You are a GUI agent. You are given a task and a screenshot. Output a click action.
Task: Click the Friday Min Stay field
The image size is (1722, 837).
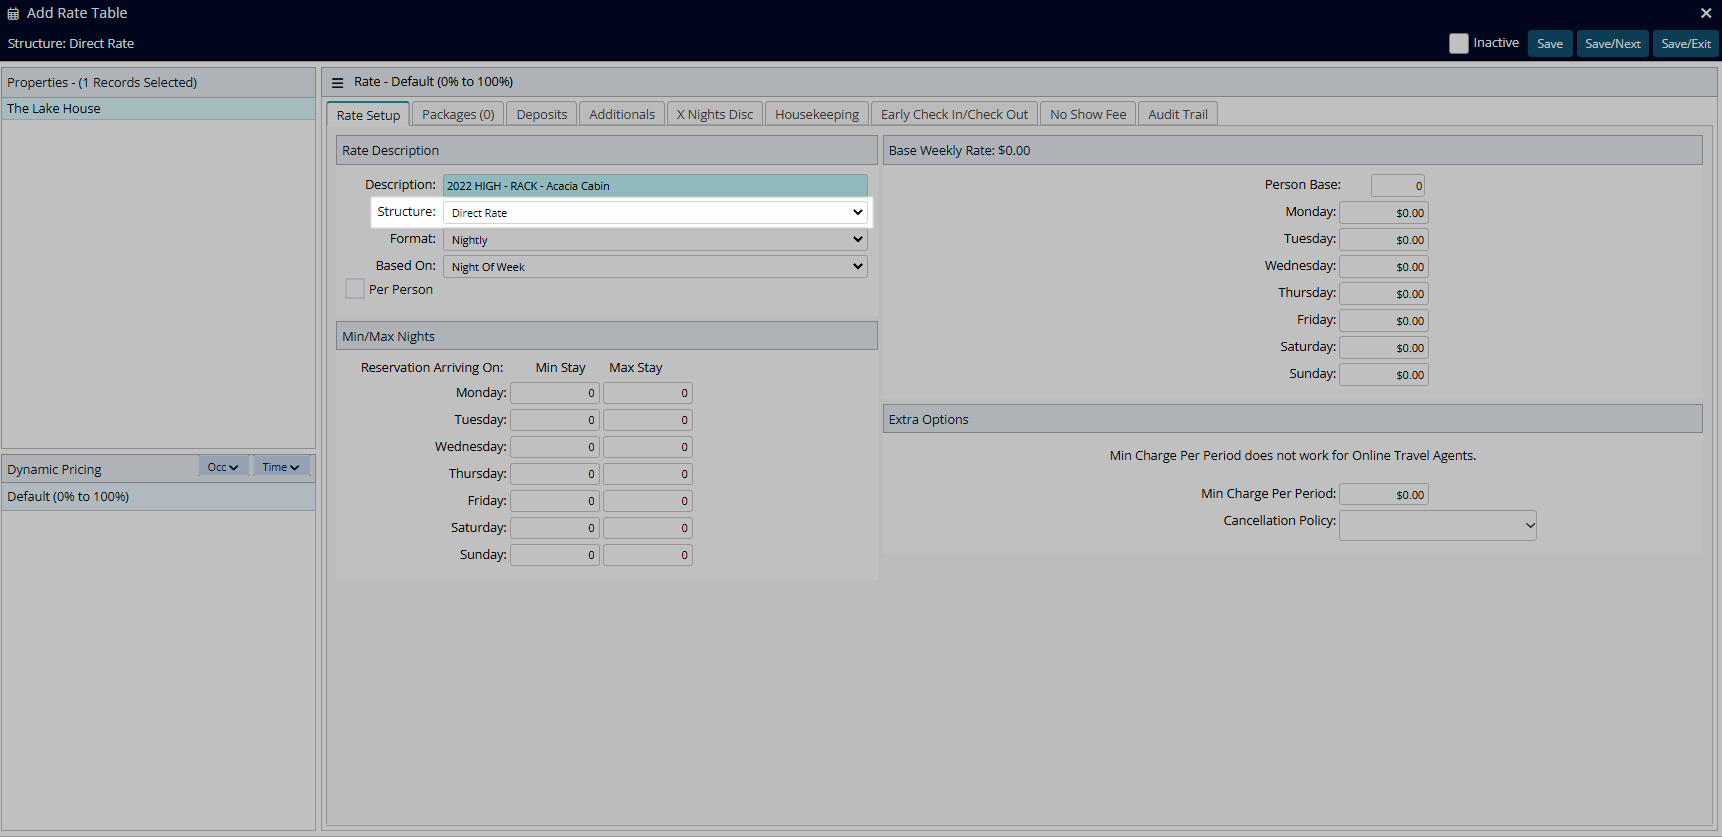click(x=555, y=501)
